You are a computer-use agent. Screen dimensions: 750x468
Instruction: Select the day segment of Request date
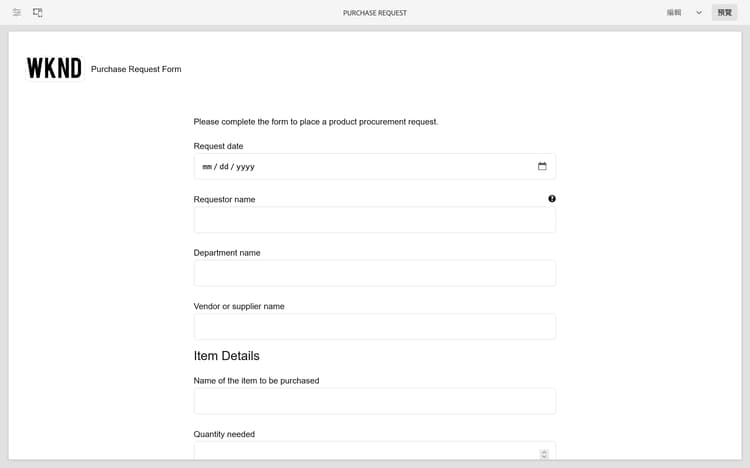pyautogui.click(x=224, y=167)
